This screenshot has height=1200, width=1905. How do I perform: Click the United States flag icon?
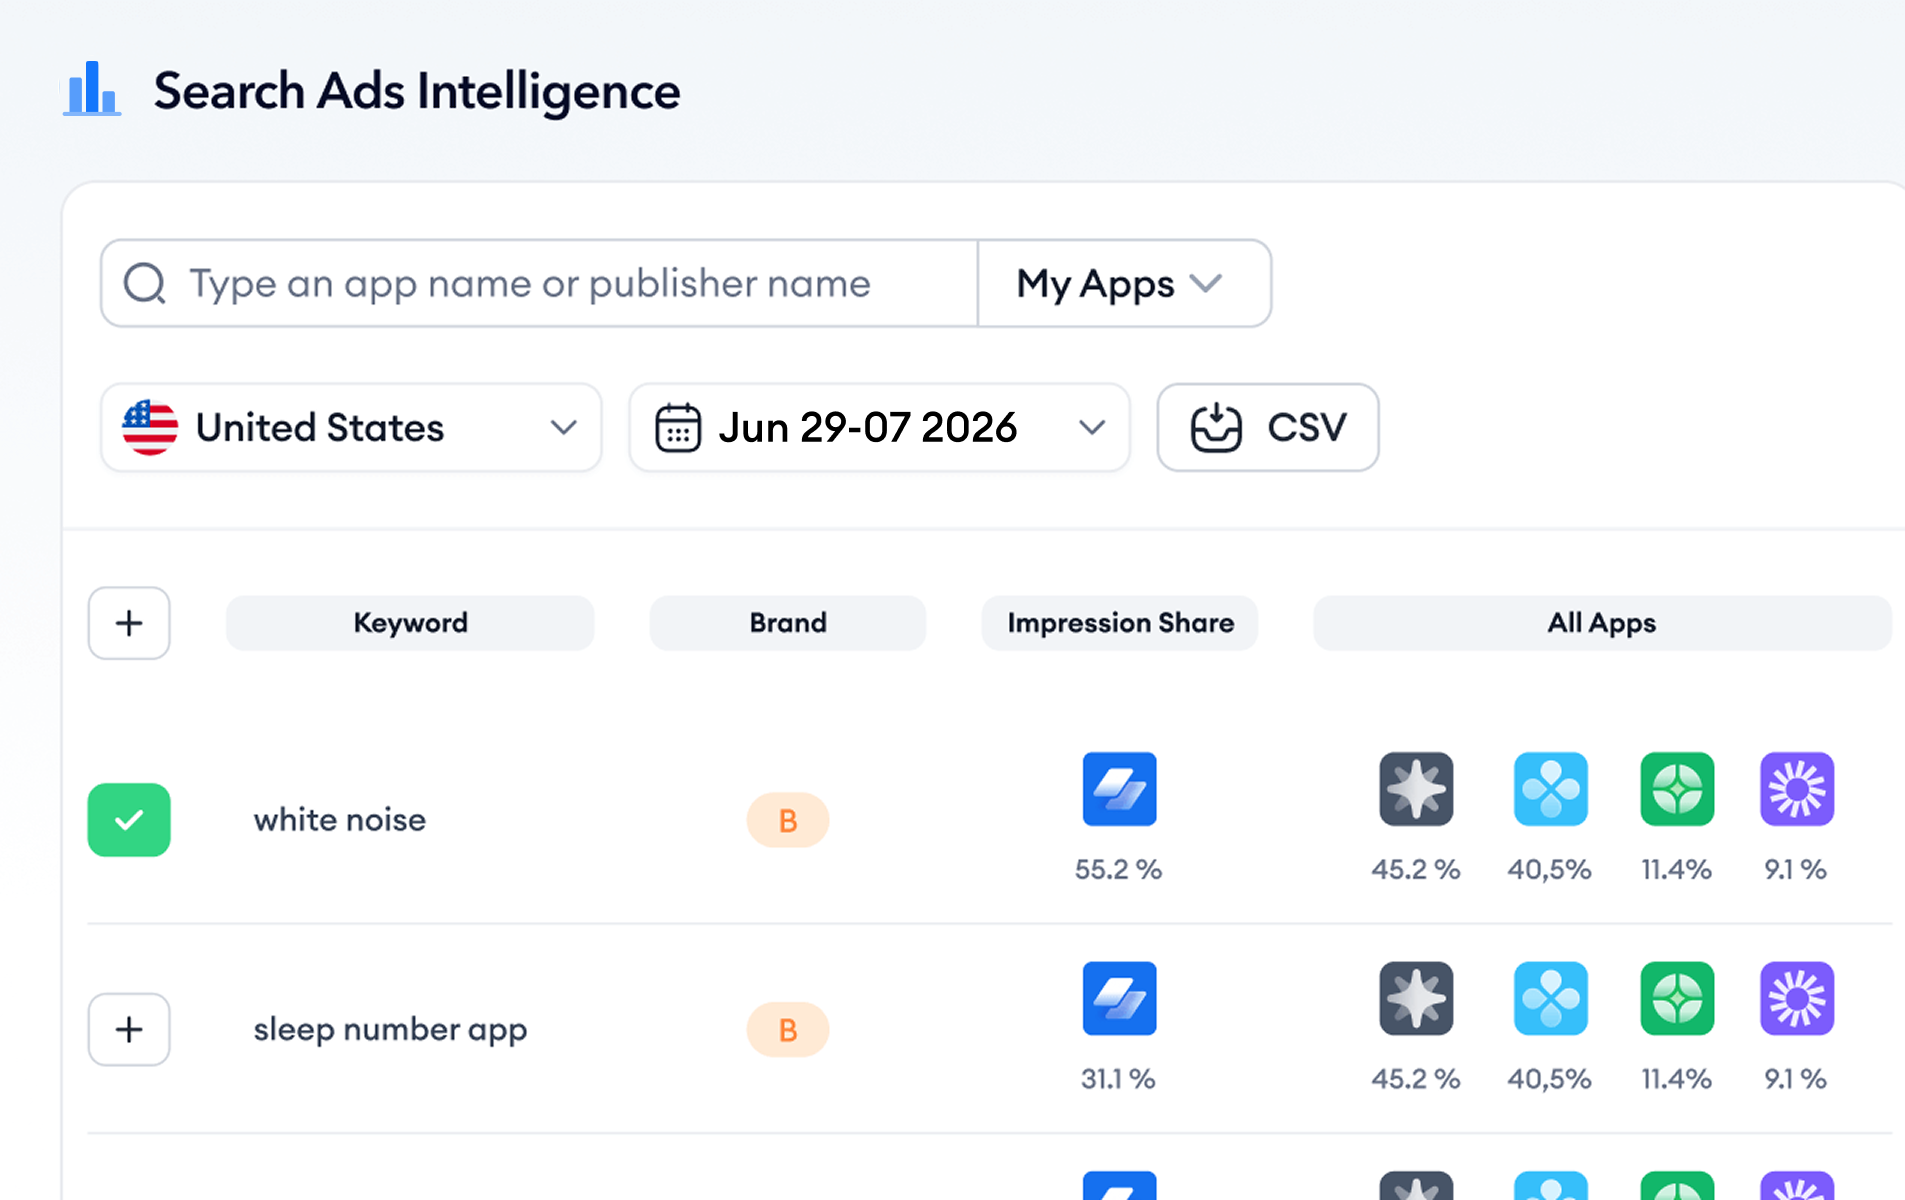pos(150,427)
